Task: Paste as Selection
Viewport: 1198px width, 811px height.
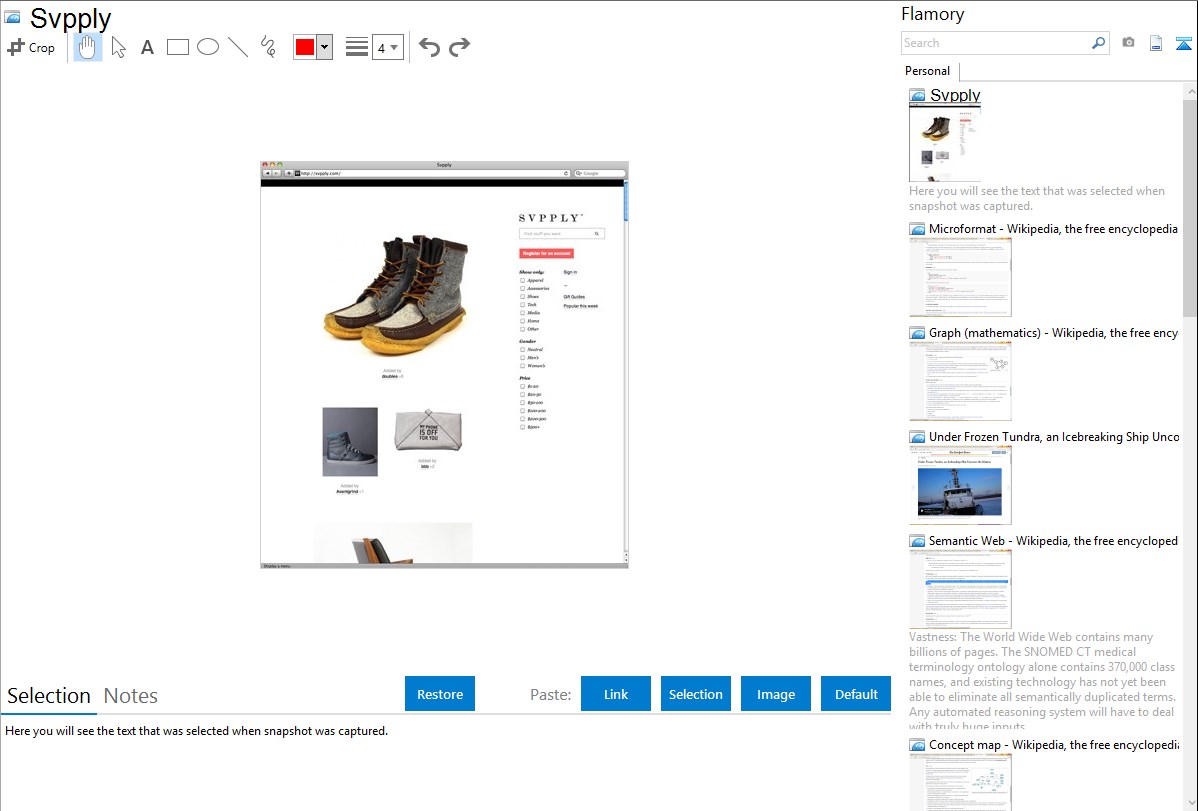Action: 696,693
